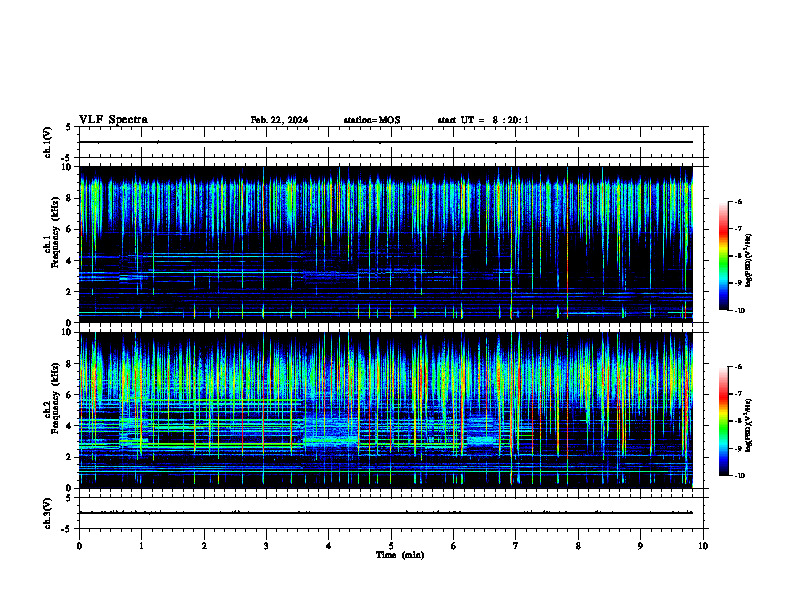Click the time axis tick label "8"
The width and height of the screenshot is (792, 612).
(x=578, y=546)
